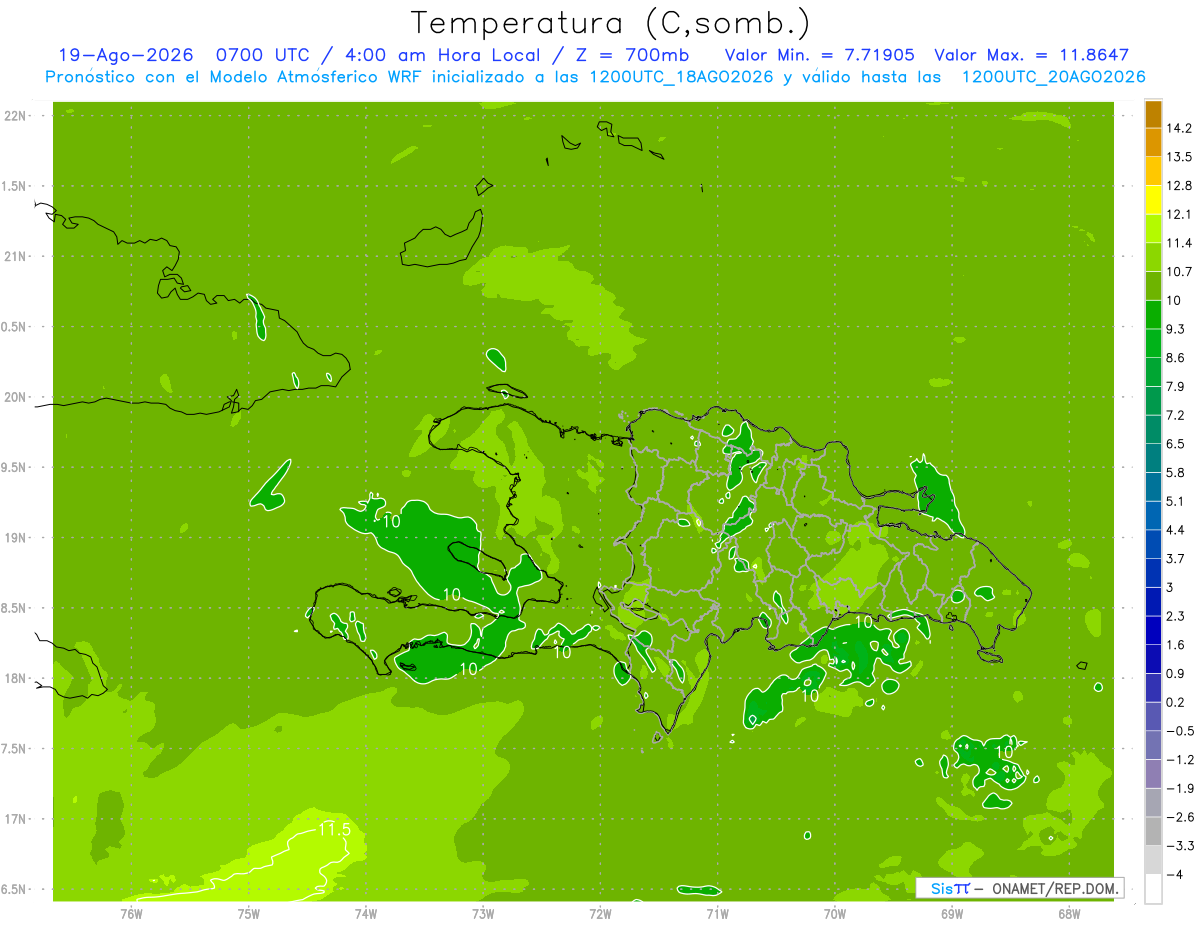Screen dimensions: 1200x927
Task: Click the "-0.5" colorbar value
Action: click(x=1179, y=731)
